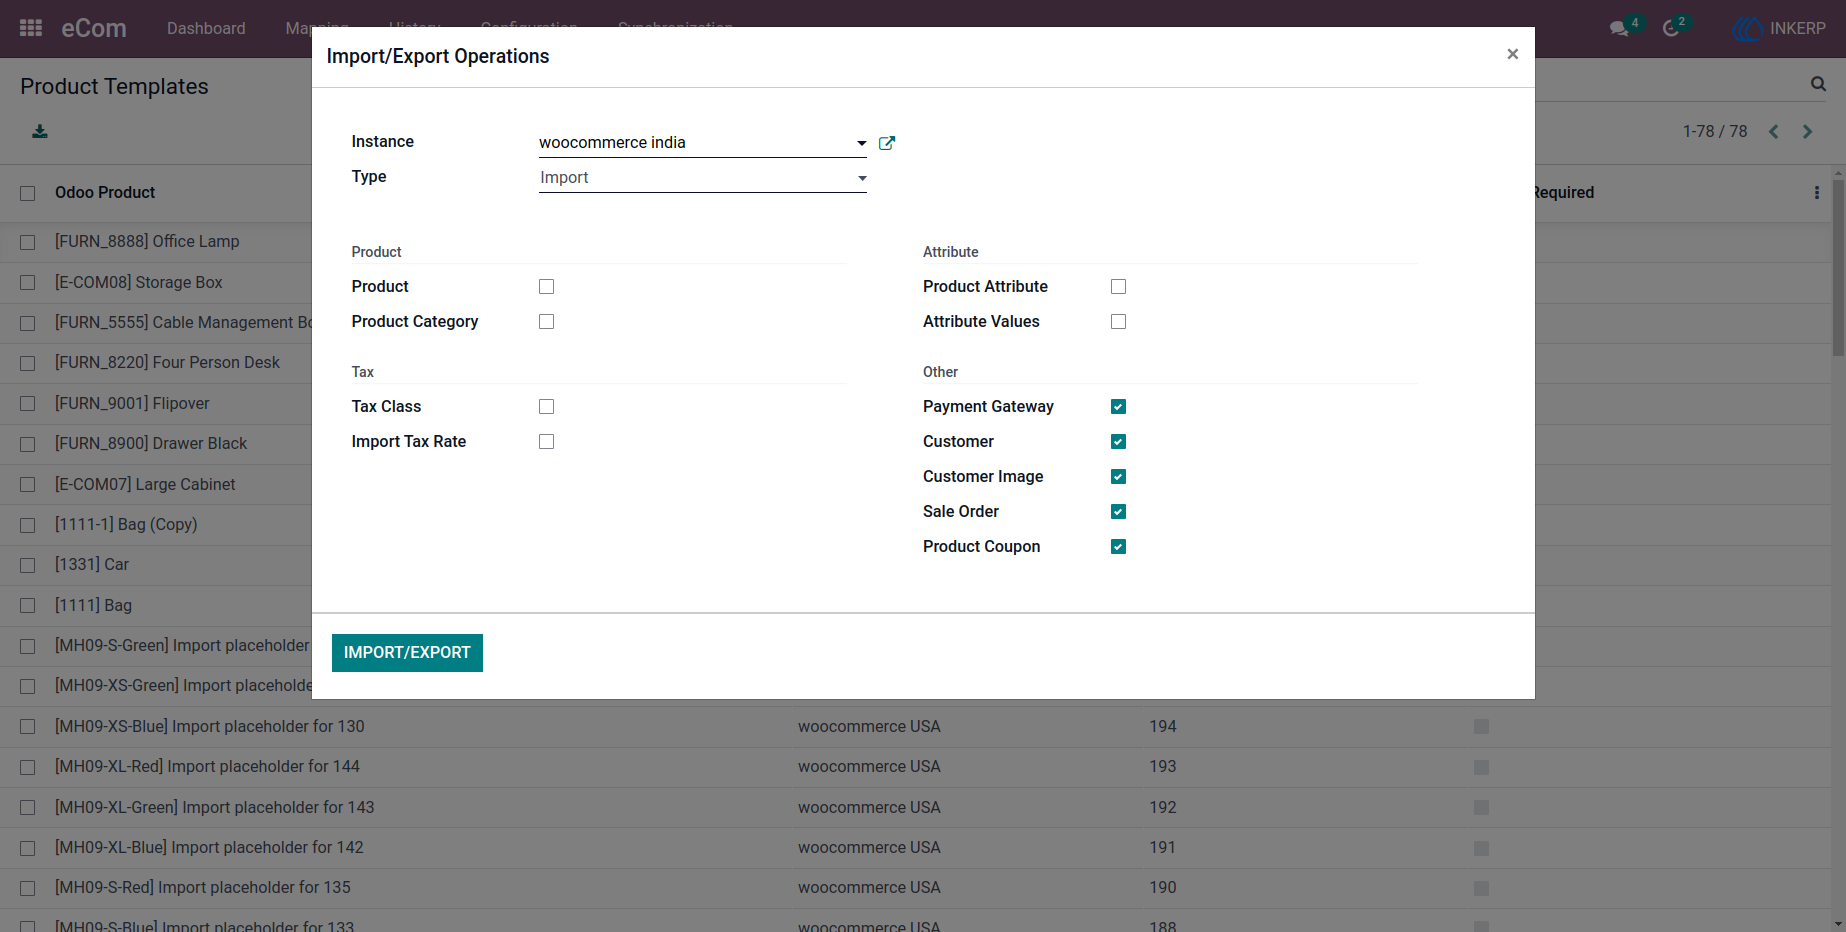Screen dimensions: 1846x932
Task: Sort by Odoo Product column header
Action: point(105,192)
